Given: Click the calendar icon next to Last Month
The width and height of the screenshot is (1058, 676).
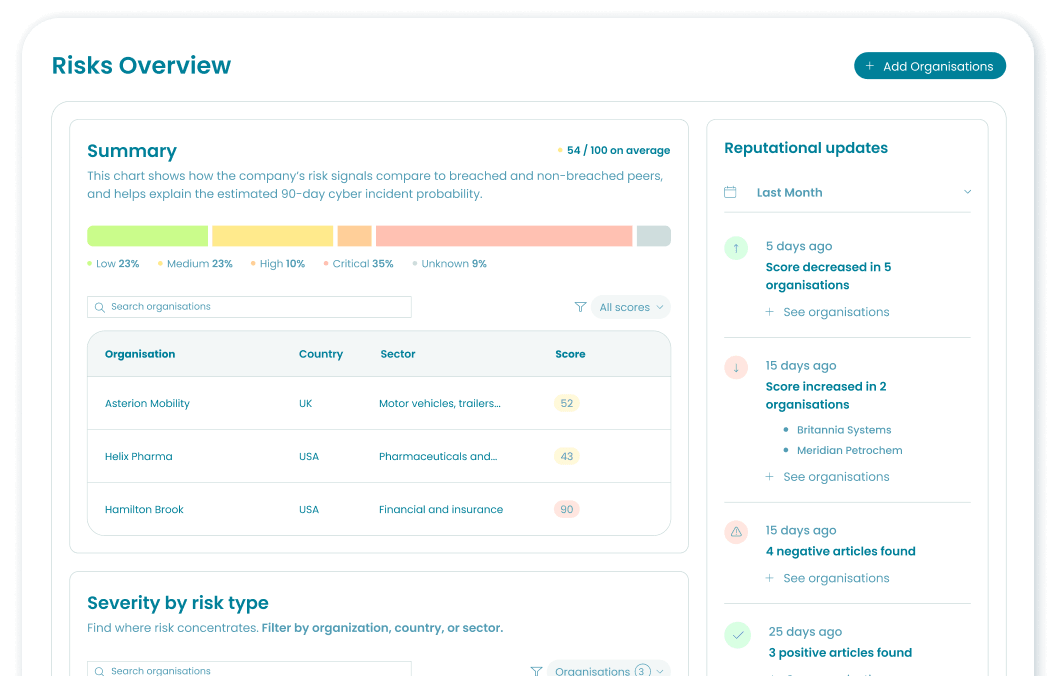Looking at the screenshot, I should (730, 192).
